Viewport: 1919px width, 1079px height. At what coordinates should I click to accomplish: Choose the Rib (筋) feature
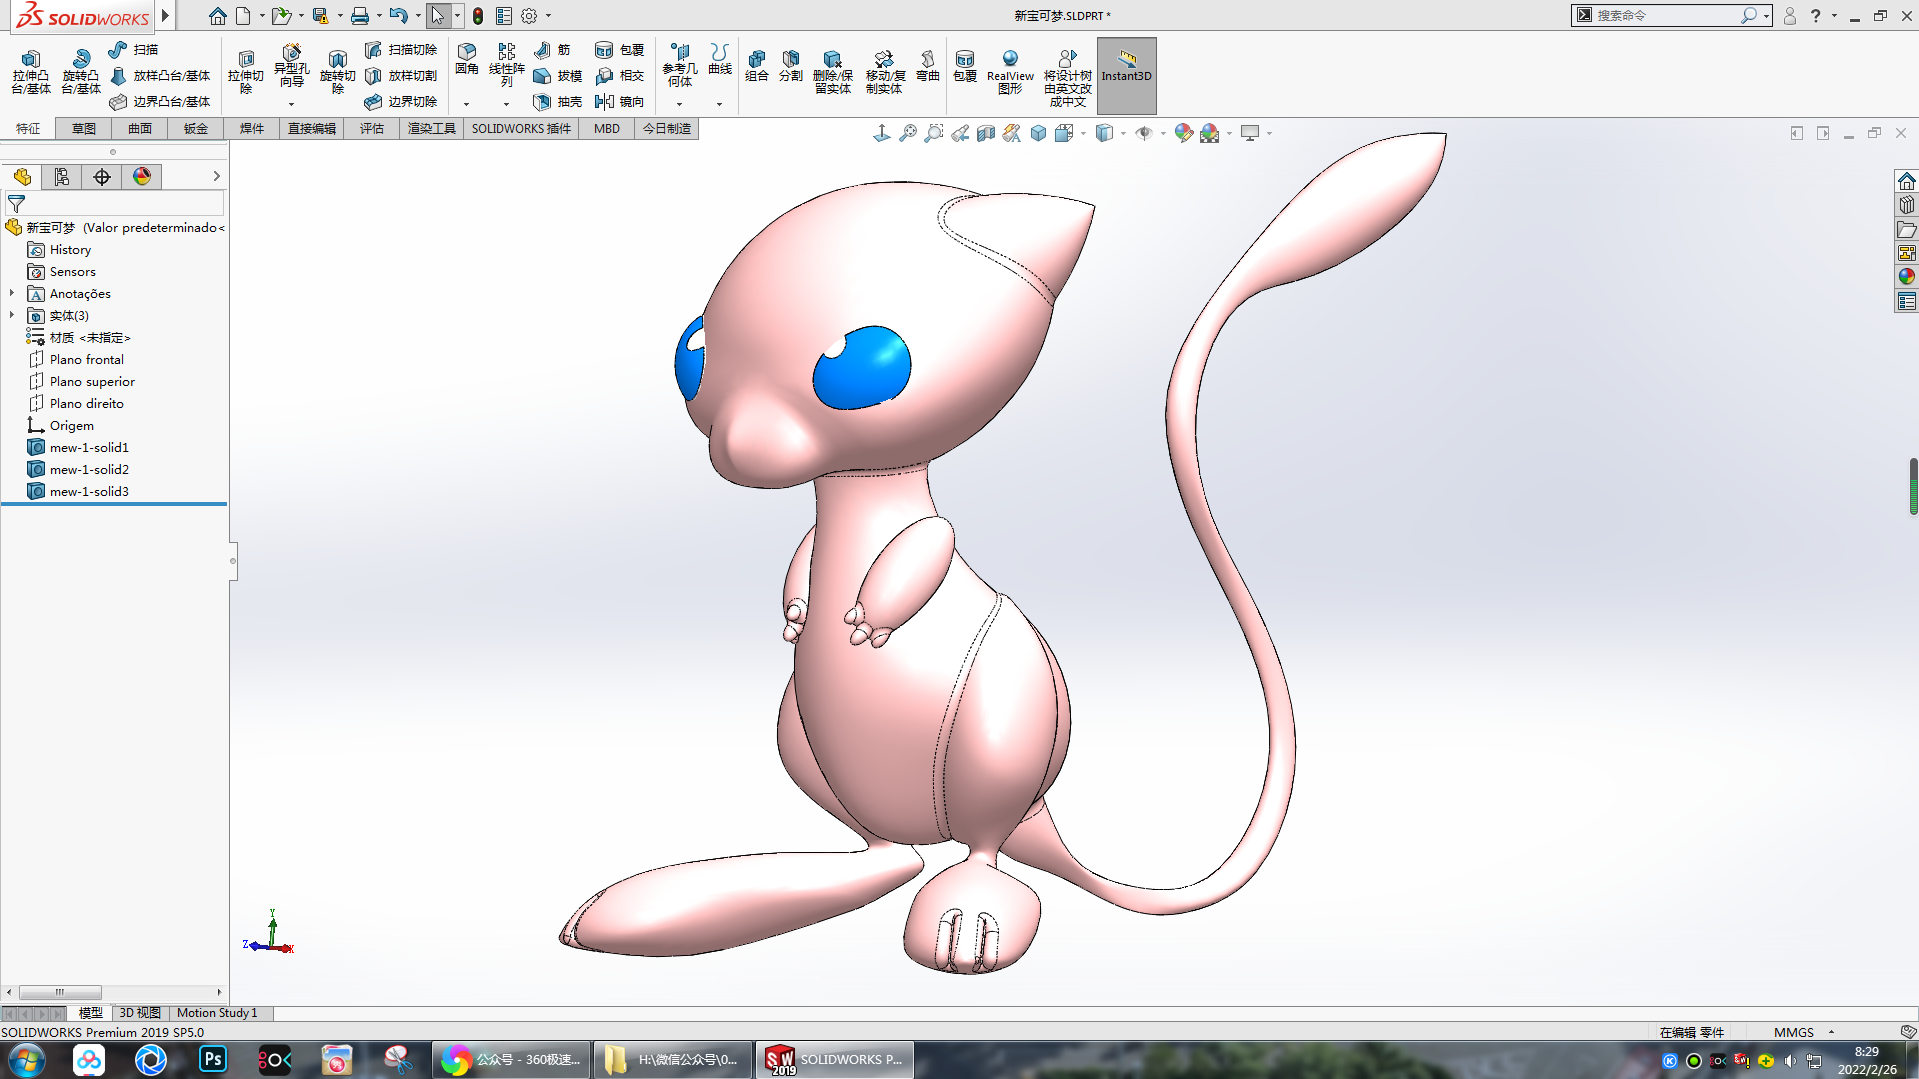[552, 49]
